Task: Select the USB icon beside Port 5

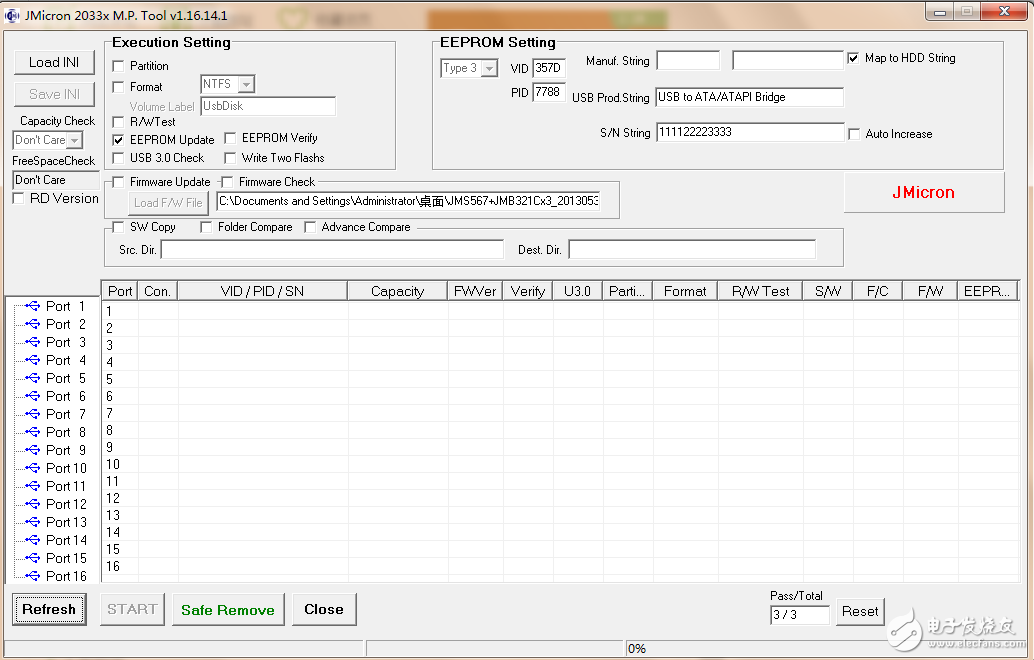Action: (x=33, y=378)
